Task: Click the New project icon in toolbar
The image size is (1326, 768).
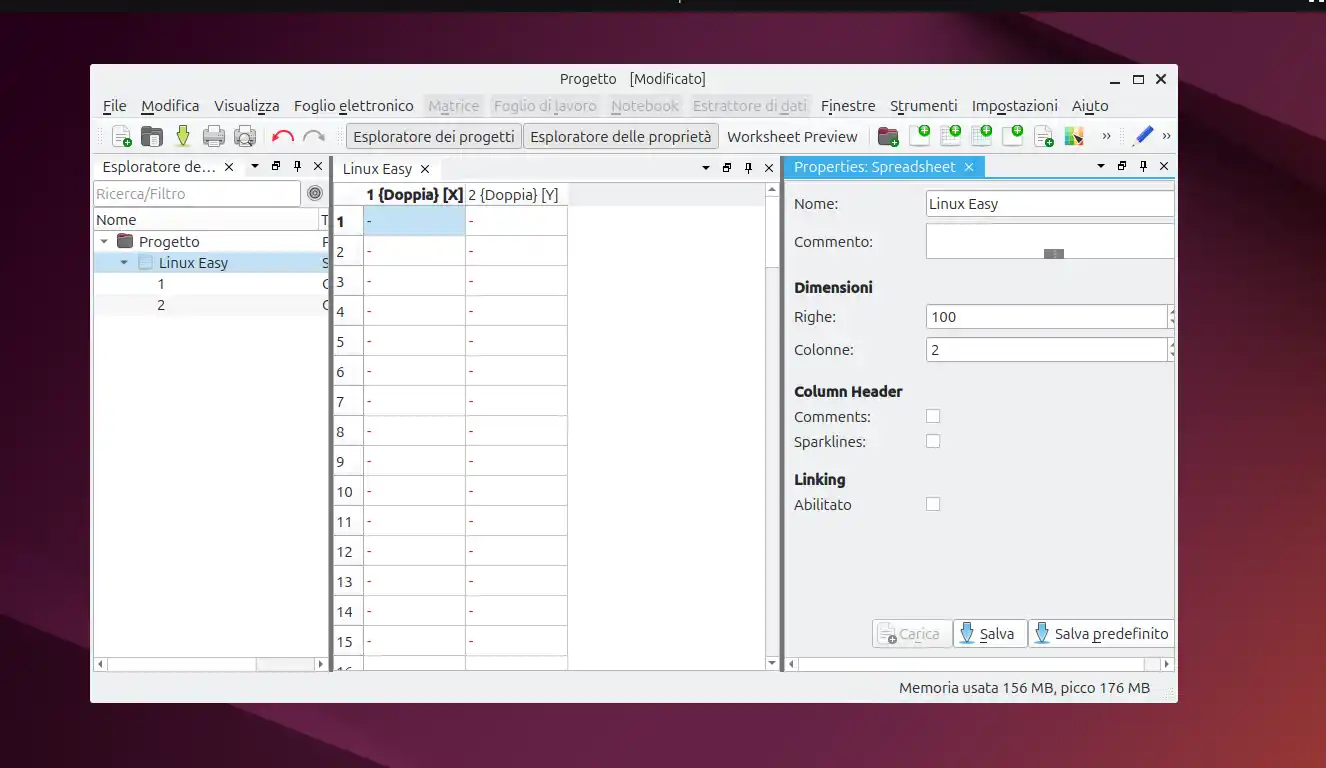Action: coord(121,136)
